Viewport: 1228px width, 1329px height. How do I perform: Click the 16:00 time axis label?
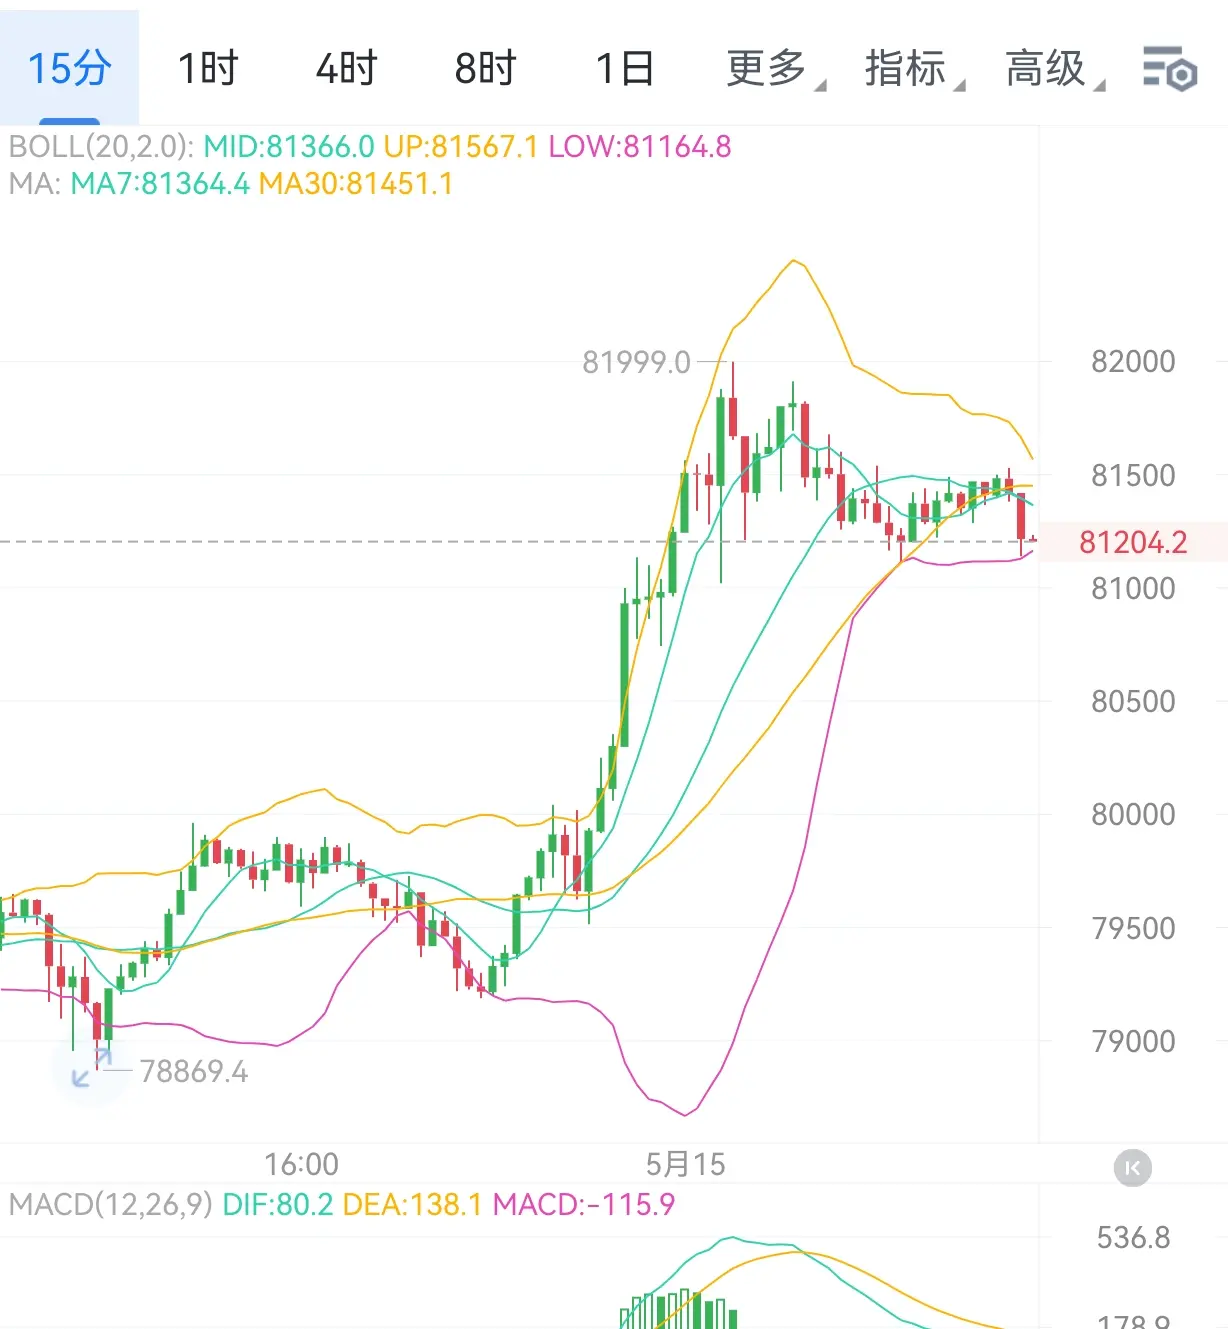pyautogui.click(x=301, y=1164)
